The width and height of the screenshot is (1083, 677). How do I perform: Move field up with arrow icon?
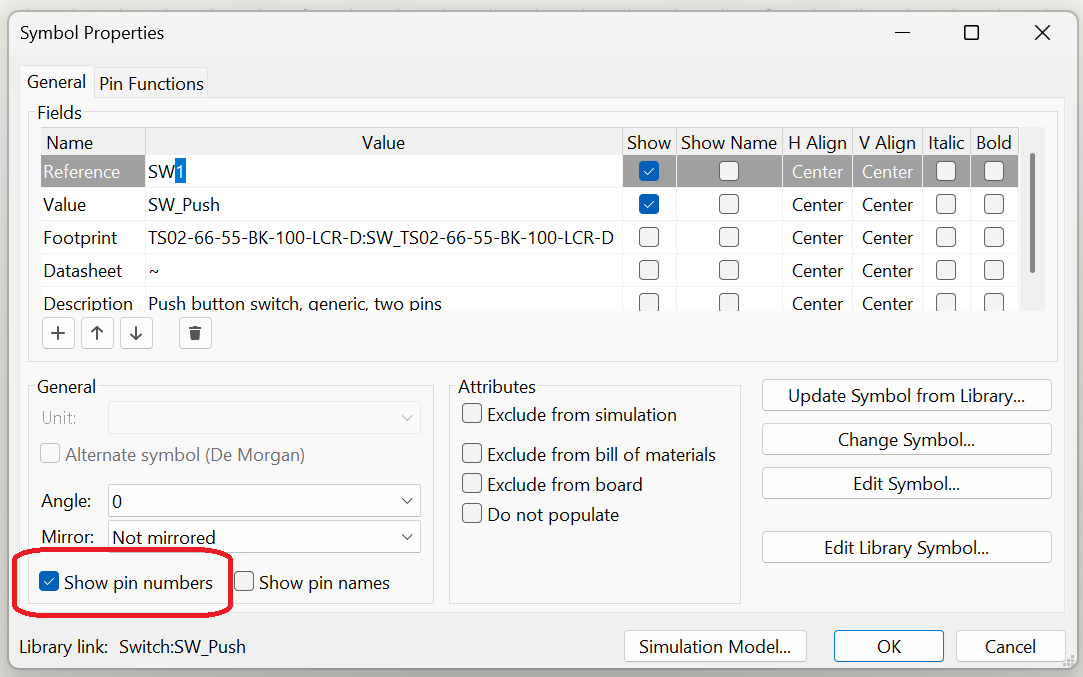96,333
